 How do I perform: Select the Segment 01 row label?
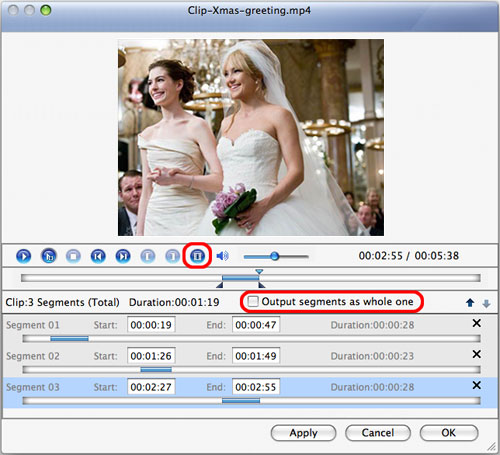coord(33,325)
